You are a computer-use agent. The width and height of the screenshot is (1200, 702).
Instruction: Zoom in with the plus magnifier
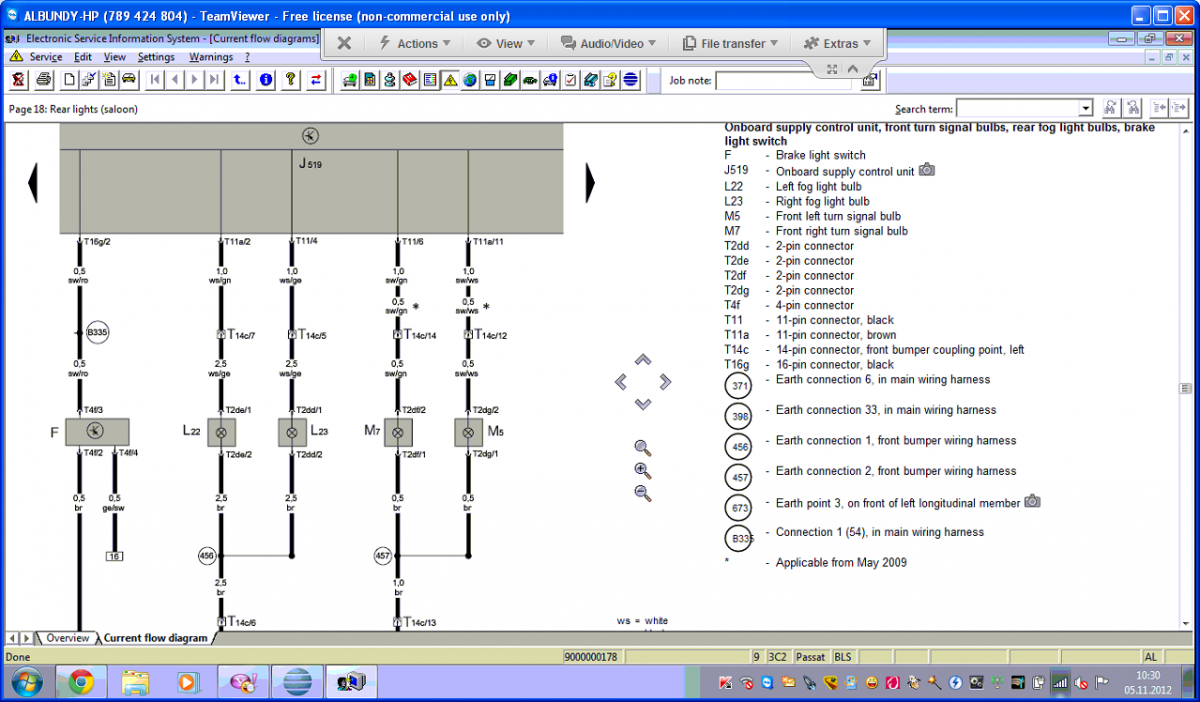tap(643, 470)
